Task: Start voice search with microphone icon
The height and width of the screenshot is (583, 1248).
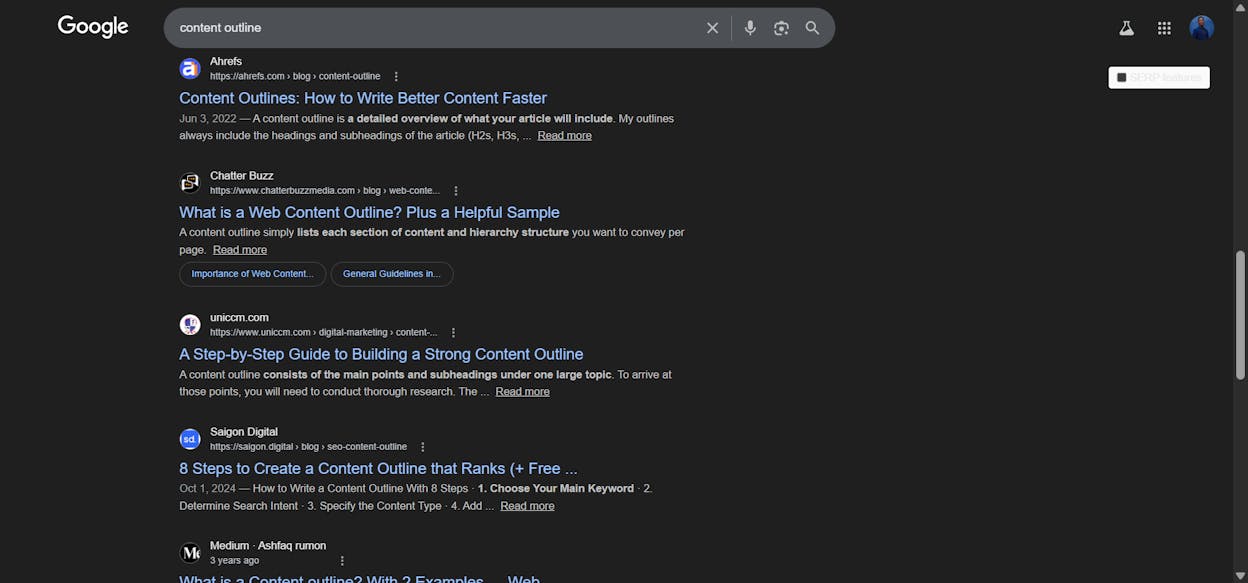Action: 750,28
